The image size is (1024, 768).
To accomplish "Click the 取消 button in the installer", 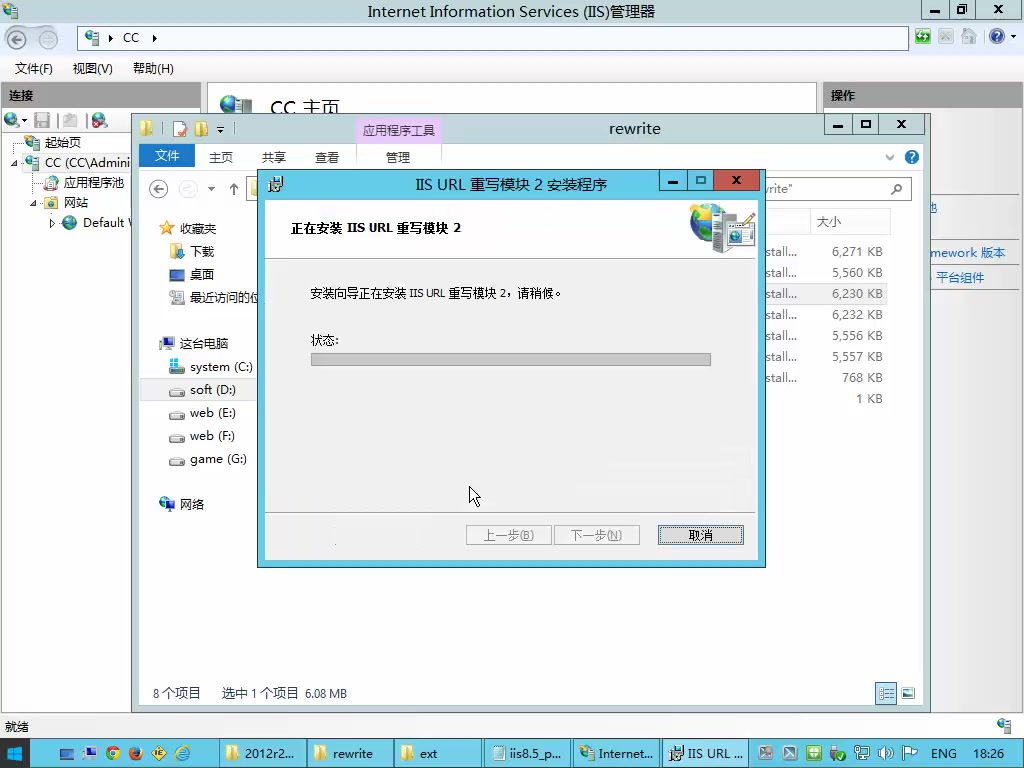I will [x=701, y=536].
